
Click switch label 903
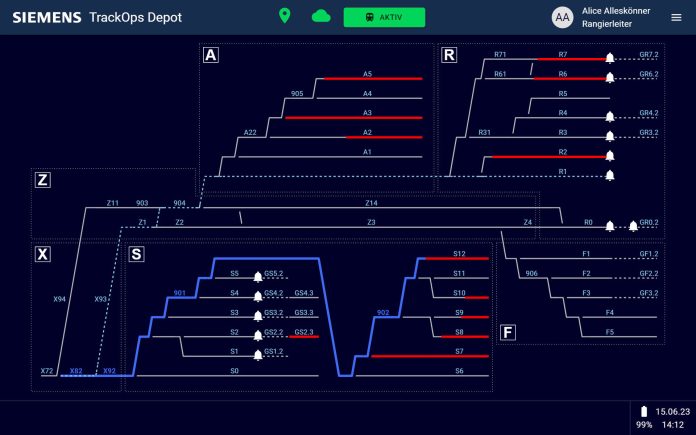point(142,203)
